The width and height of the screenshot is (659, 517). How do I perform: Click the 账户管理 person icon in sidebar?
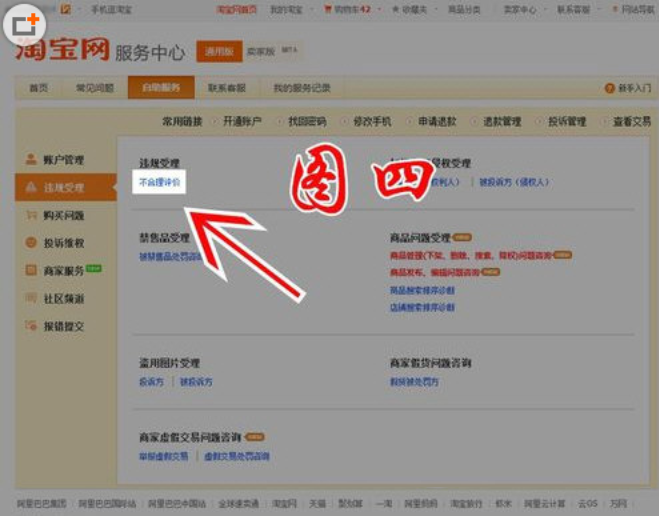pos(31,159)
